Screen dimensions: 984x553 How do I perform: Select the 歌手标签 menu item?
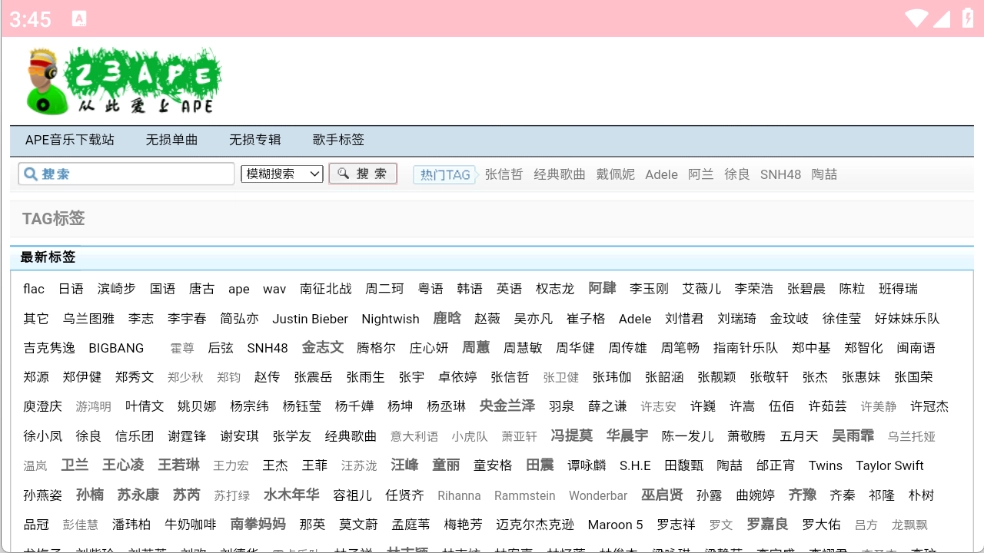(338, 140)
